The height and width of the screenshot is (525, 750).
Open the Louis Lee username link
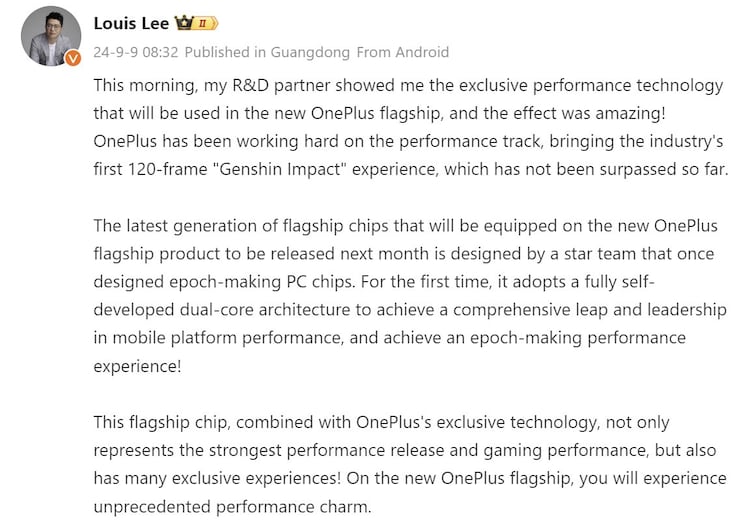click(131, 23)
